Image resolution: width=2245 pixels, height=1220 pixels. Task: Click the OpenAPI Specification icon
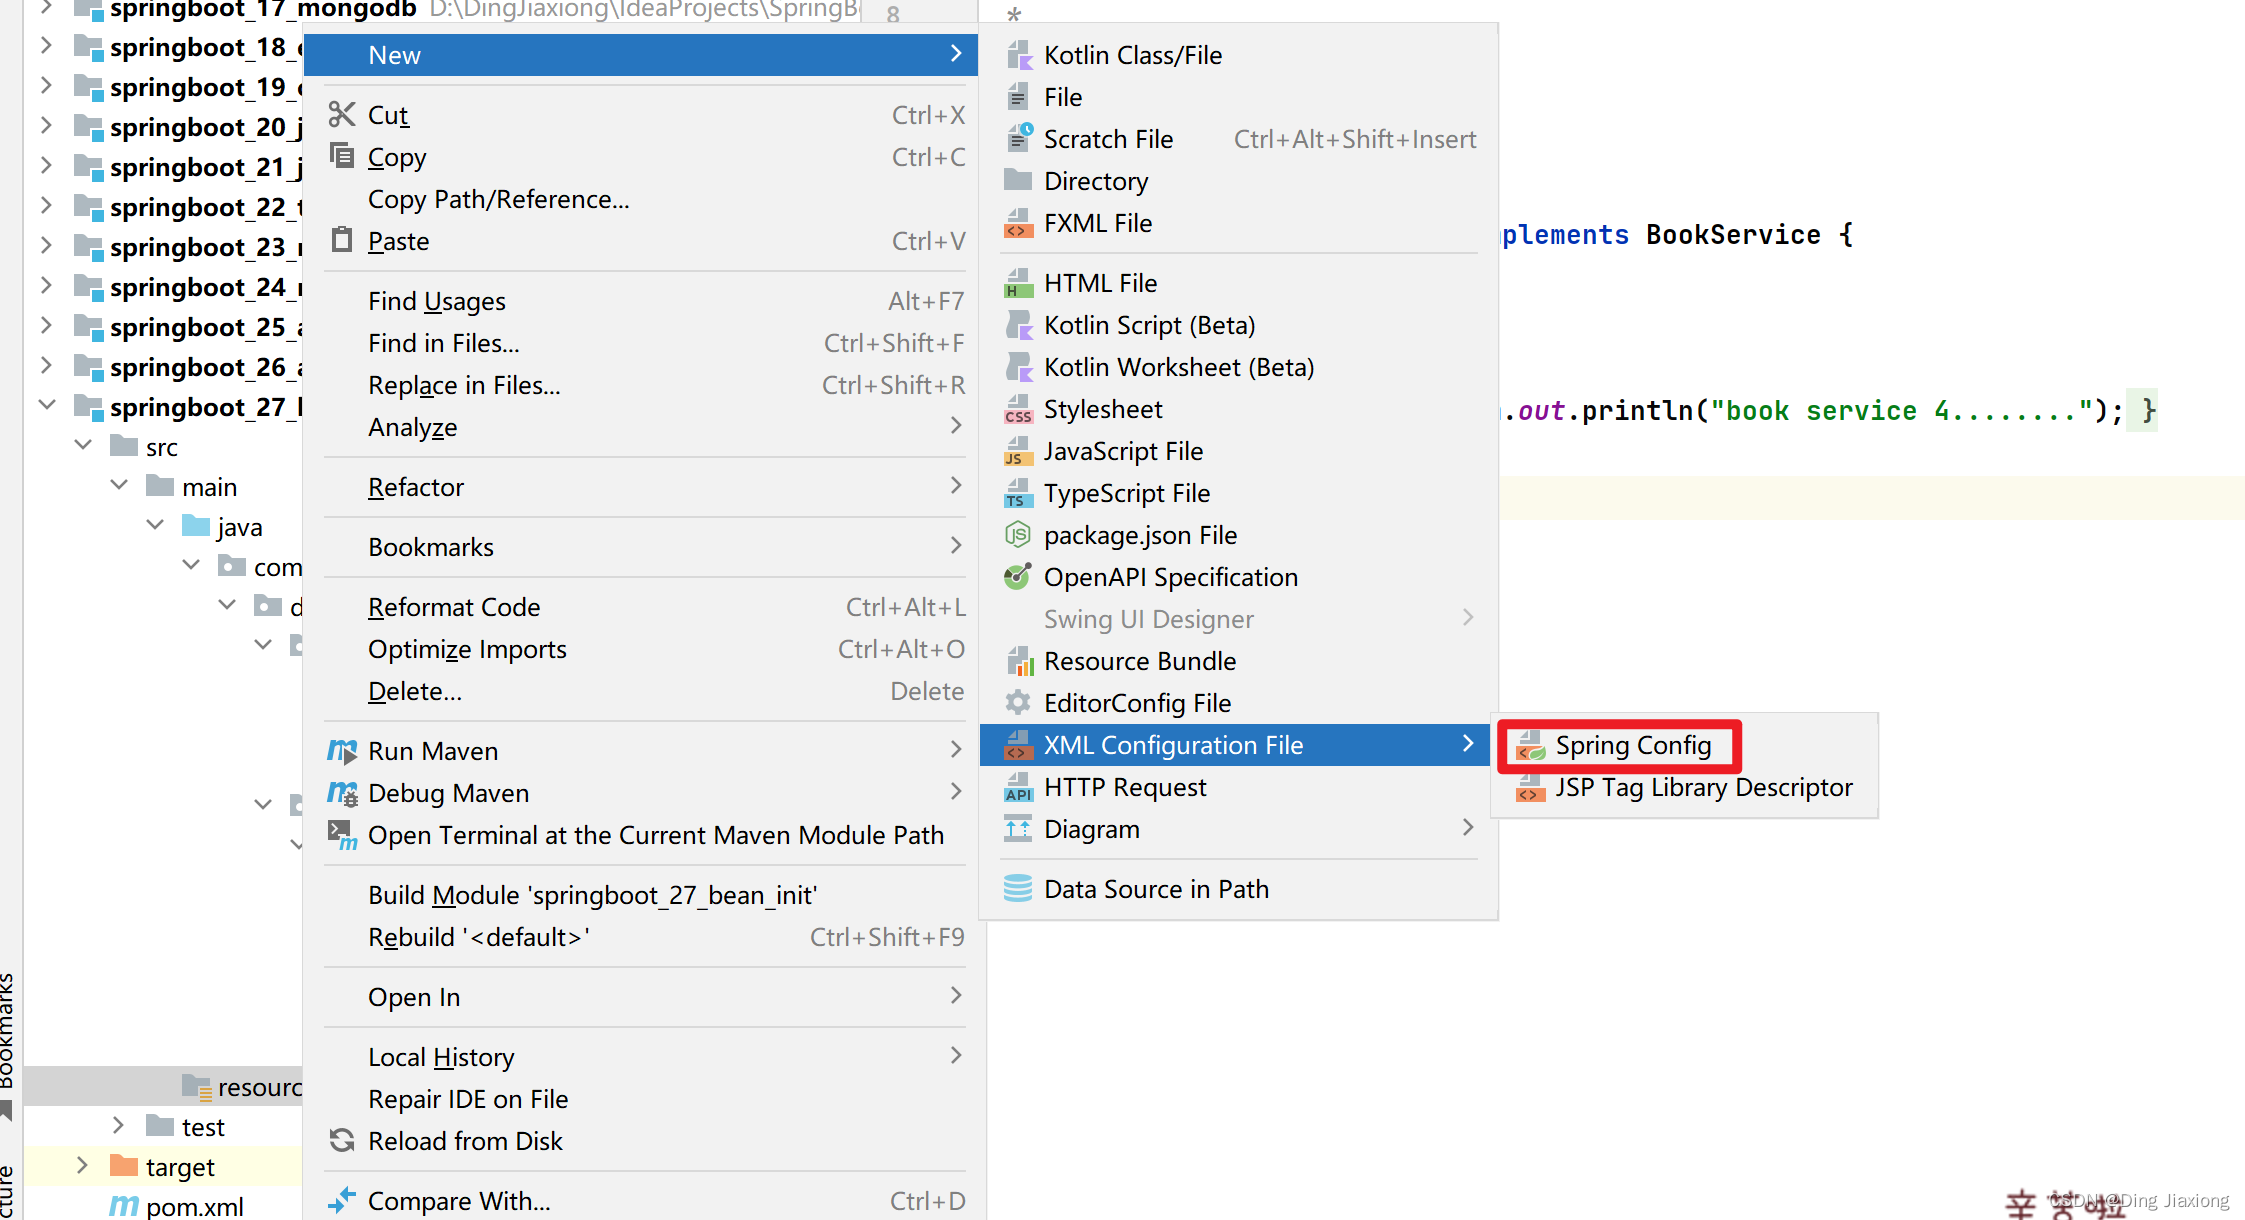coord(1018,577)
